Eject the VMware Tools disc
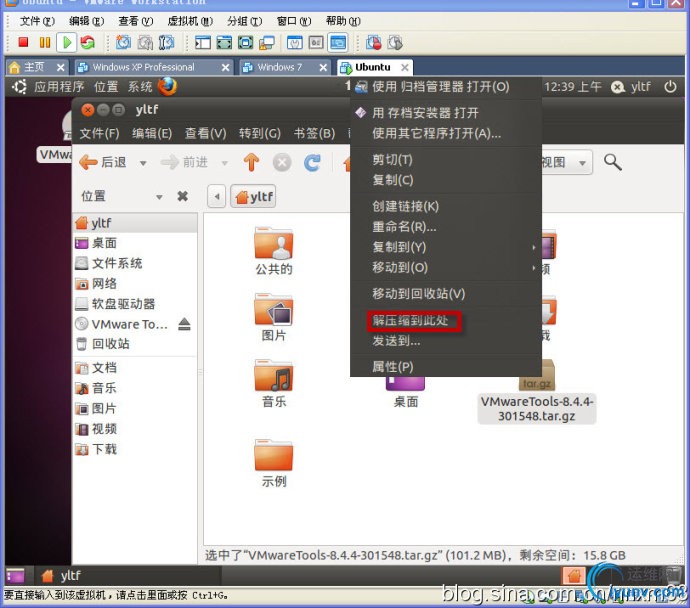The height and width of the screenshot is (608, 690). coord(184,324)
